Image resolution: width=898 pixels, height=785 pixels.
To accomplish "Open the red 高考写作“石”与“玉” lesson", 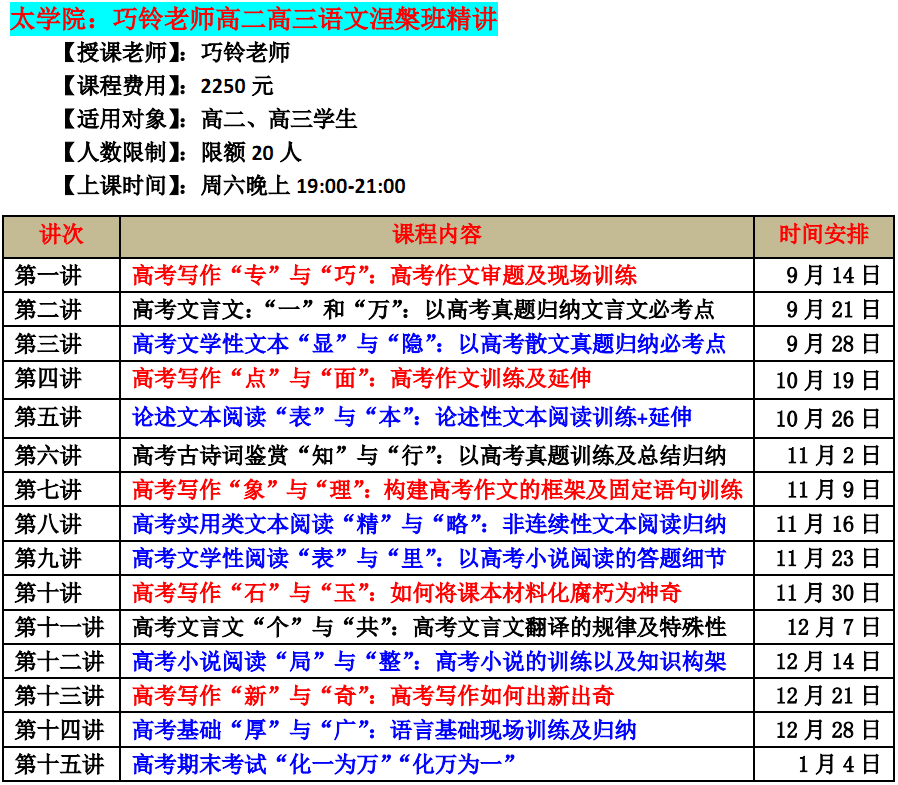I will coord(406,592).
